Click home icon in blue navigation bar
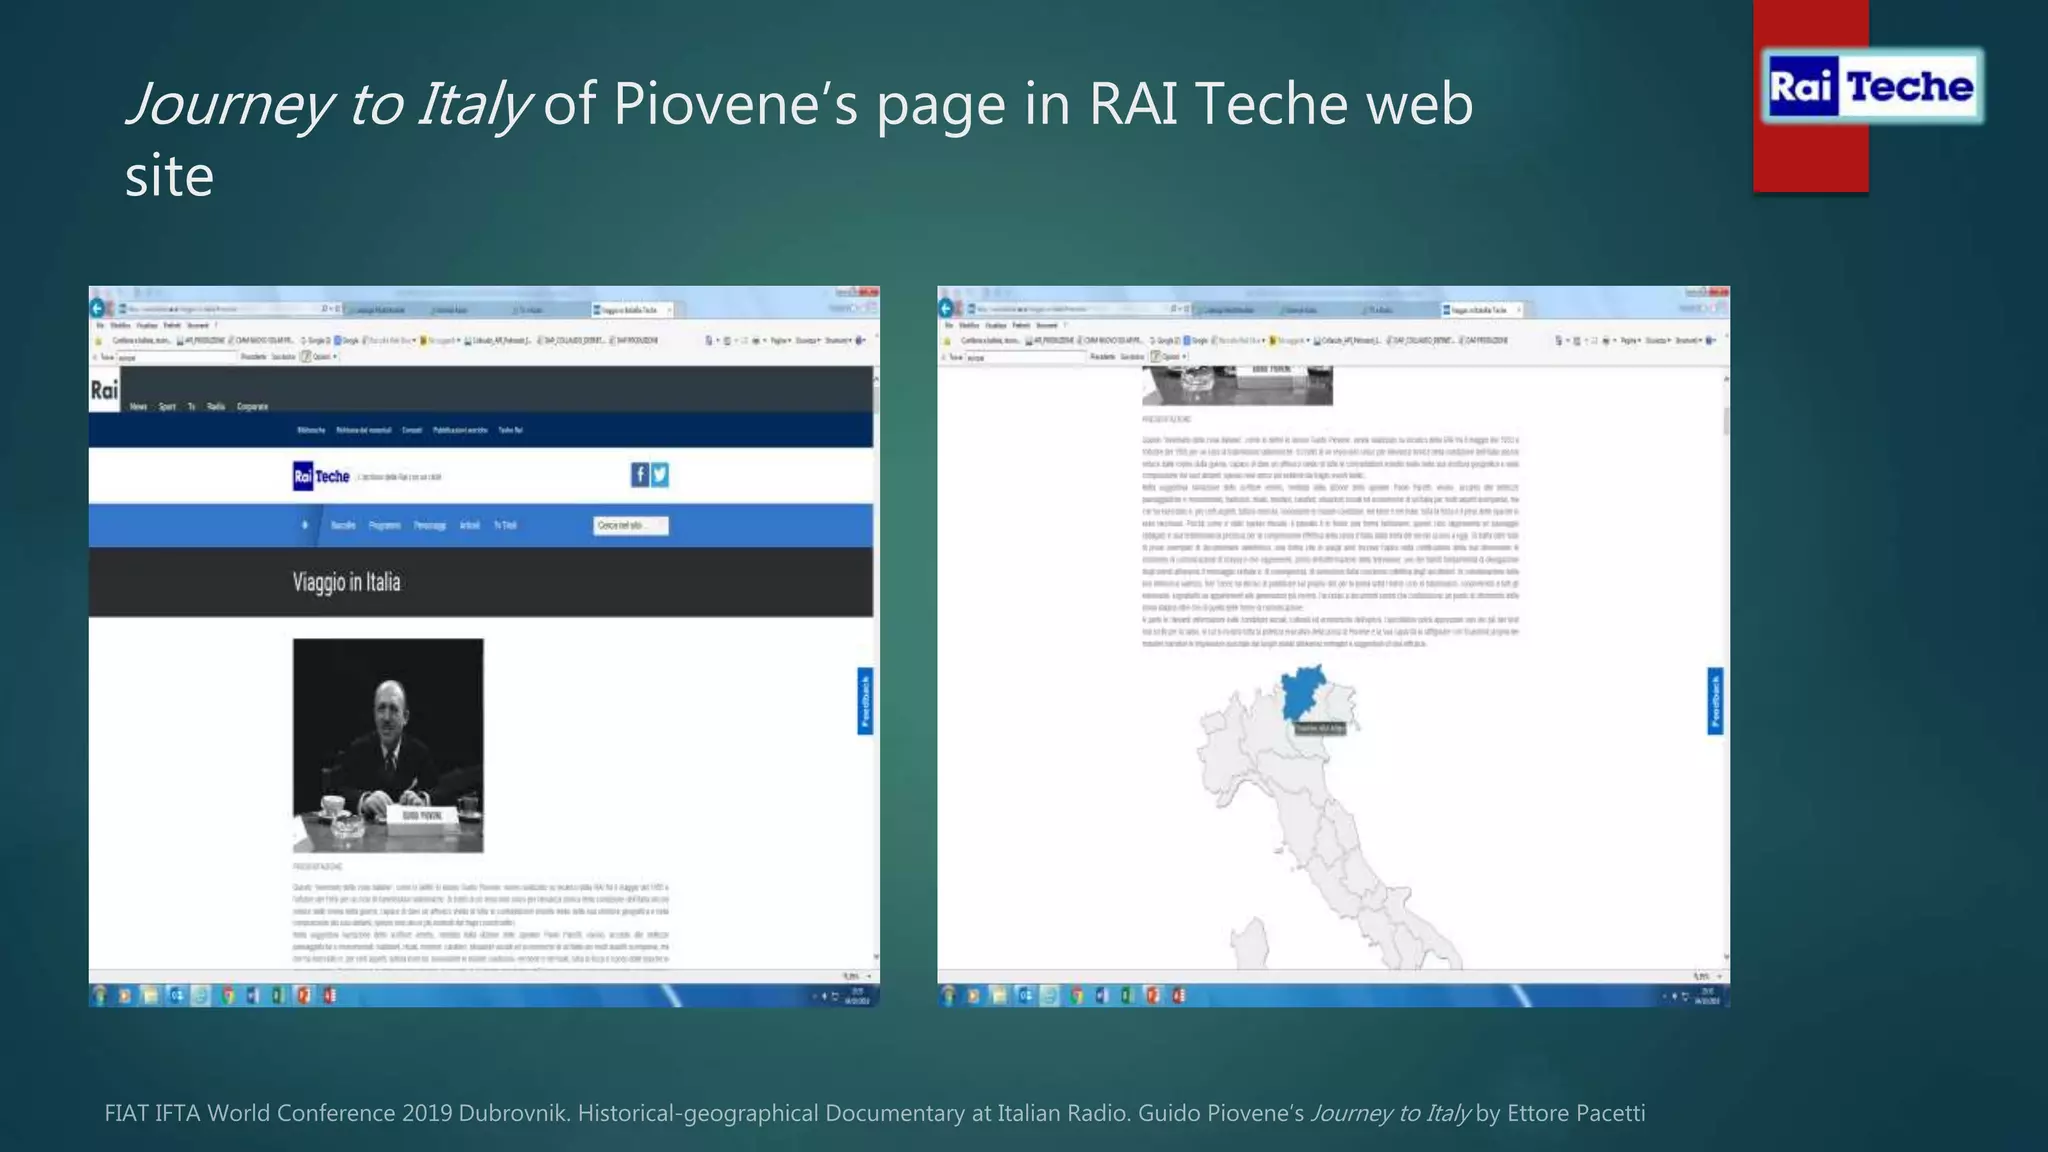Viewport: 2048px width, 1152px height. tap(305, 525)
